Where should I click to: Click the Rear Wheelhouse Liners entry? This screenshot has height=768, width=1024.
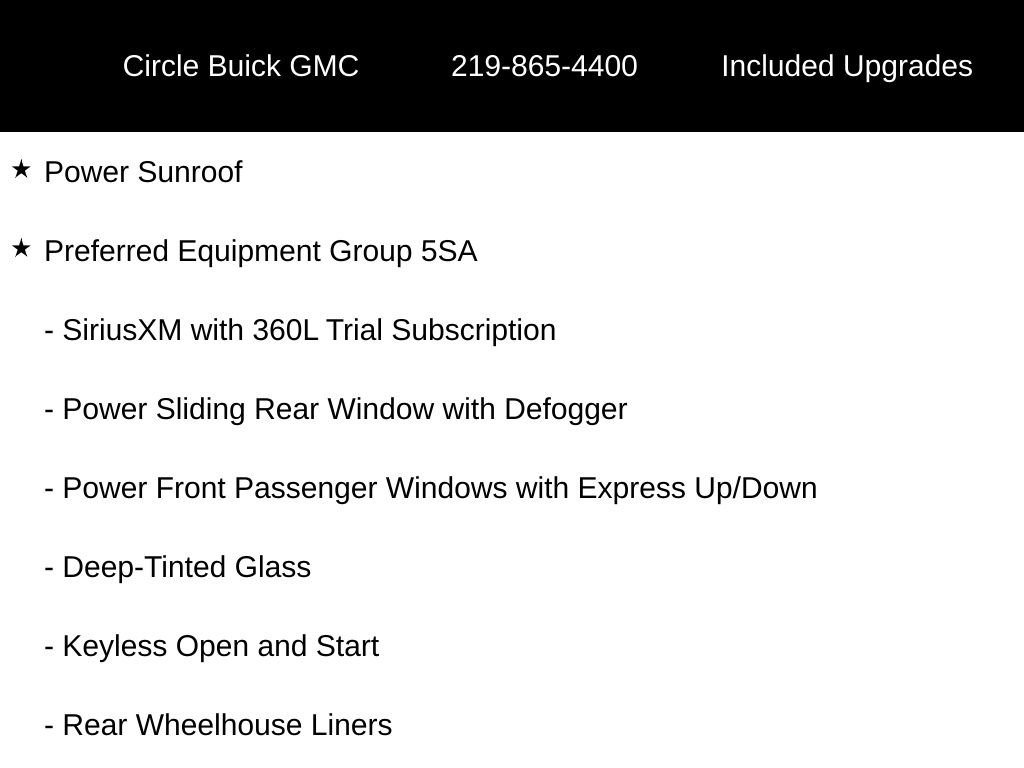(x=227, y=725)
